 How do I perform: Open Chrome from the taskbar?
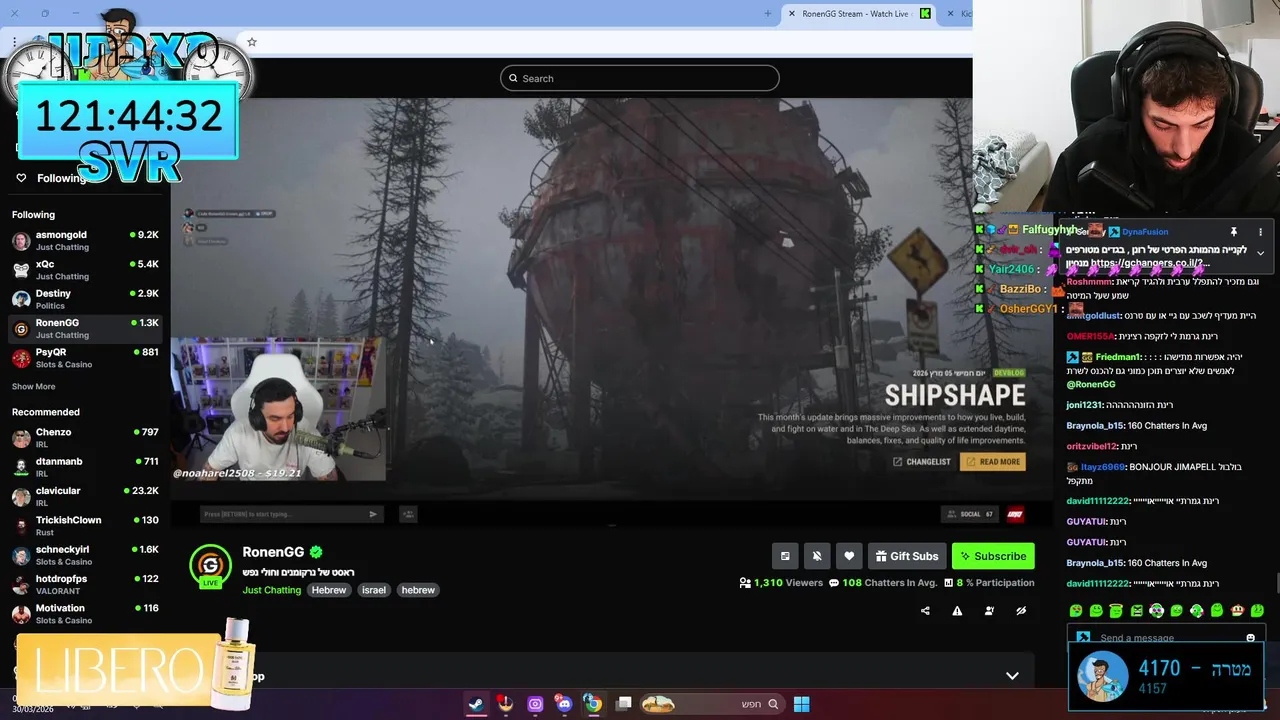pos(593,704)
